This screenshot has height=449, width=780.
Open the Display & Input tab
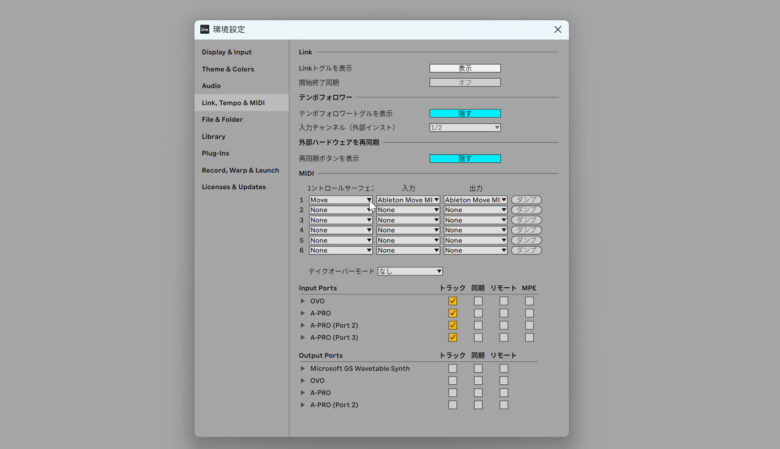pyautogui.click(x=227, y=52)
